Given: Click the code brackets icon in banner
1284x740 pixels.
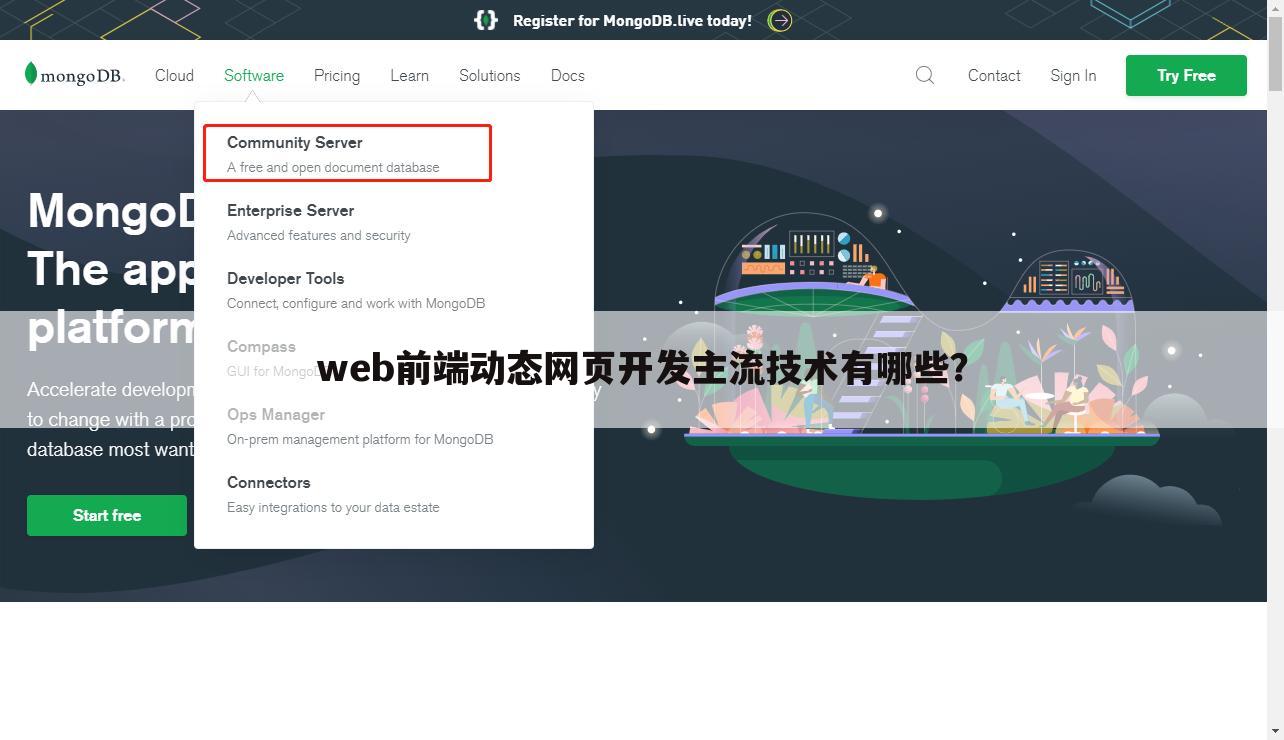Looking at the screenshot, I should click(x=485, y=20).
